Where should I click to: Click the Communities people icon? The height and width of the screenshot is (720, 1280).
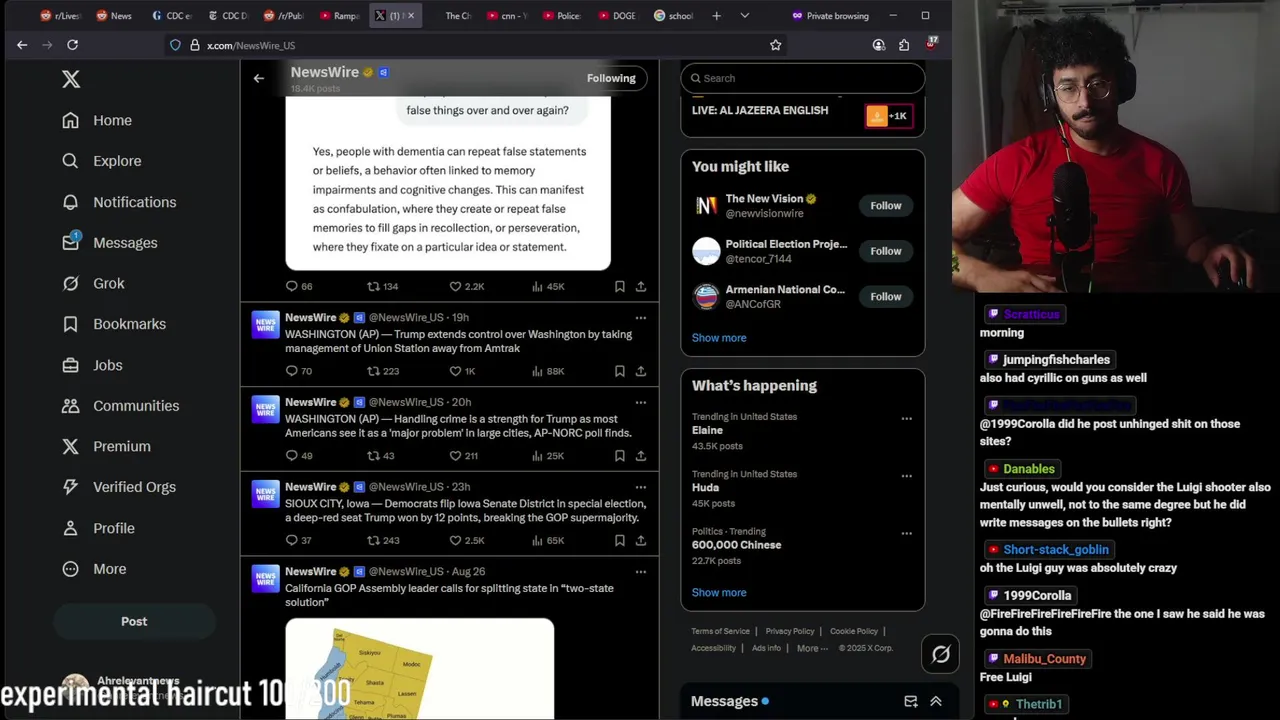pyautogui.click(x=70, y=406)
